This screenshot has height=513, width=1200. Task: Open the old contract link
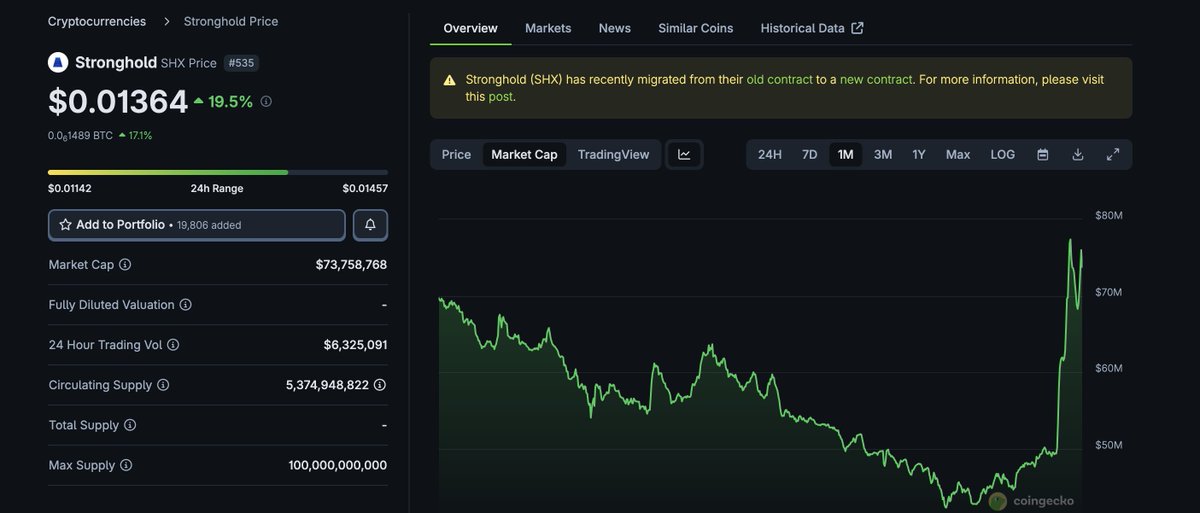[x=780, y=79]
